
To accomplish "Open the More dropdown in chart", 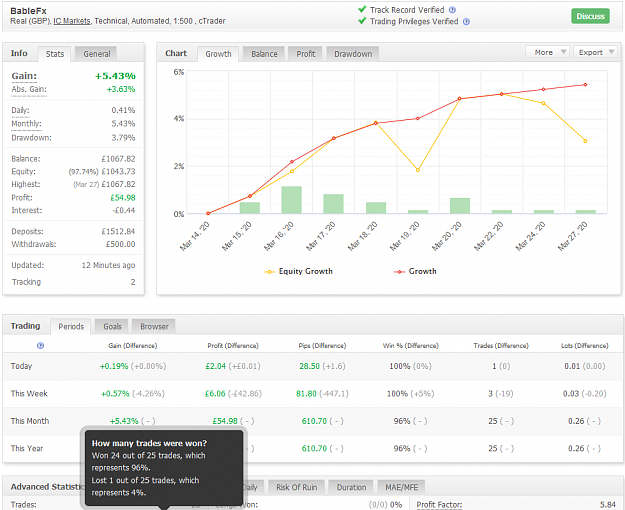I will pyautogui.click(x=547, y=52).
